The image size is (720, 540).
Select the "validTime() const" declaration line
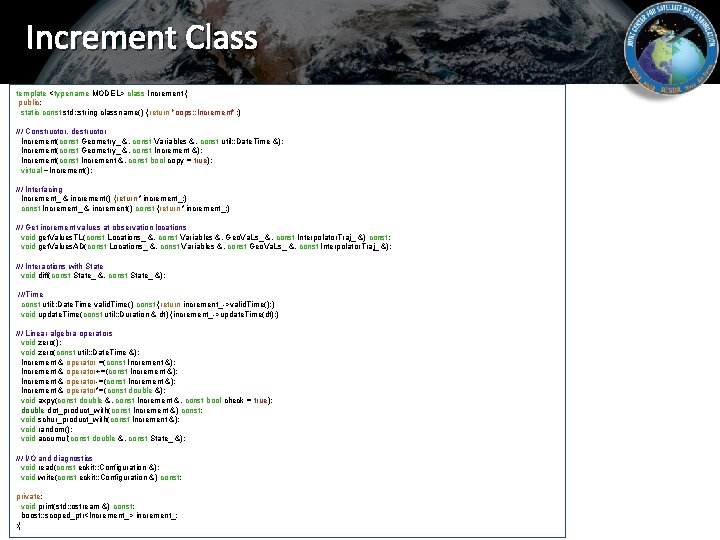[148, 304]
